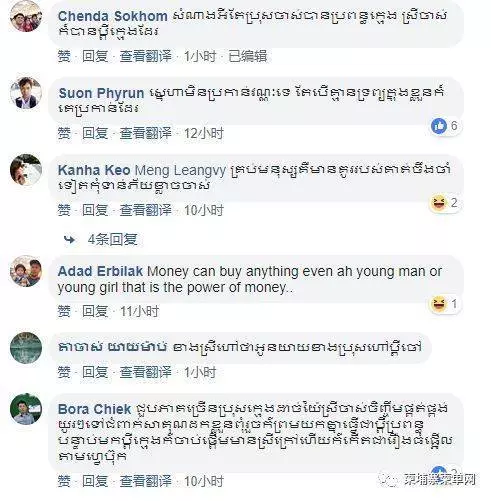Like Chenda Sokhom's comment with 赞
Viewport: 491px width, 501px height.
64,56
